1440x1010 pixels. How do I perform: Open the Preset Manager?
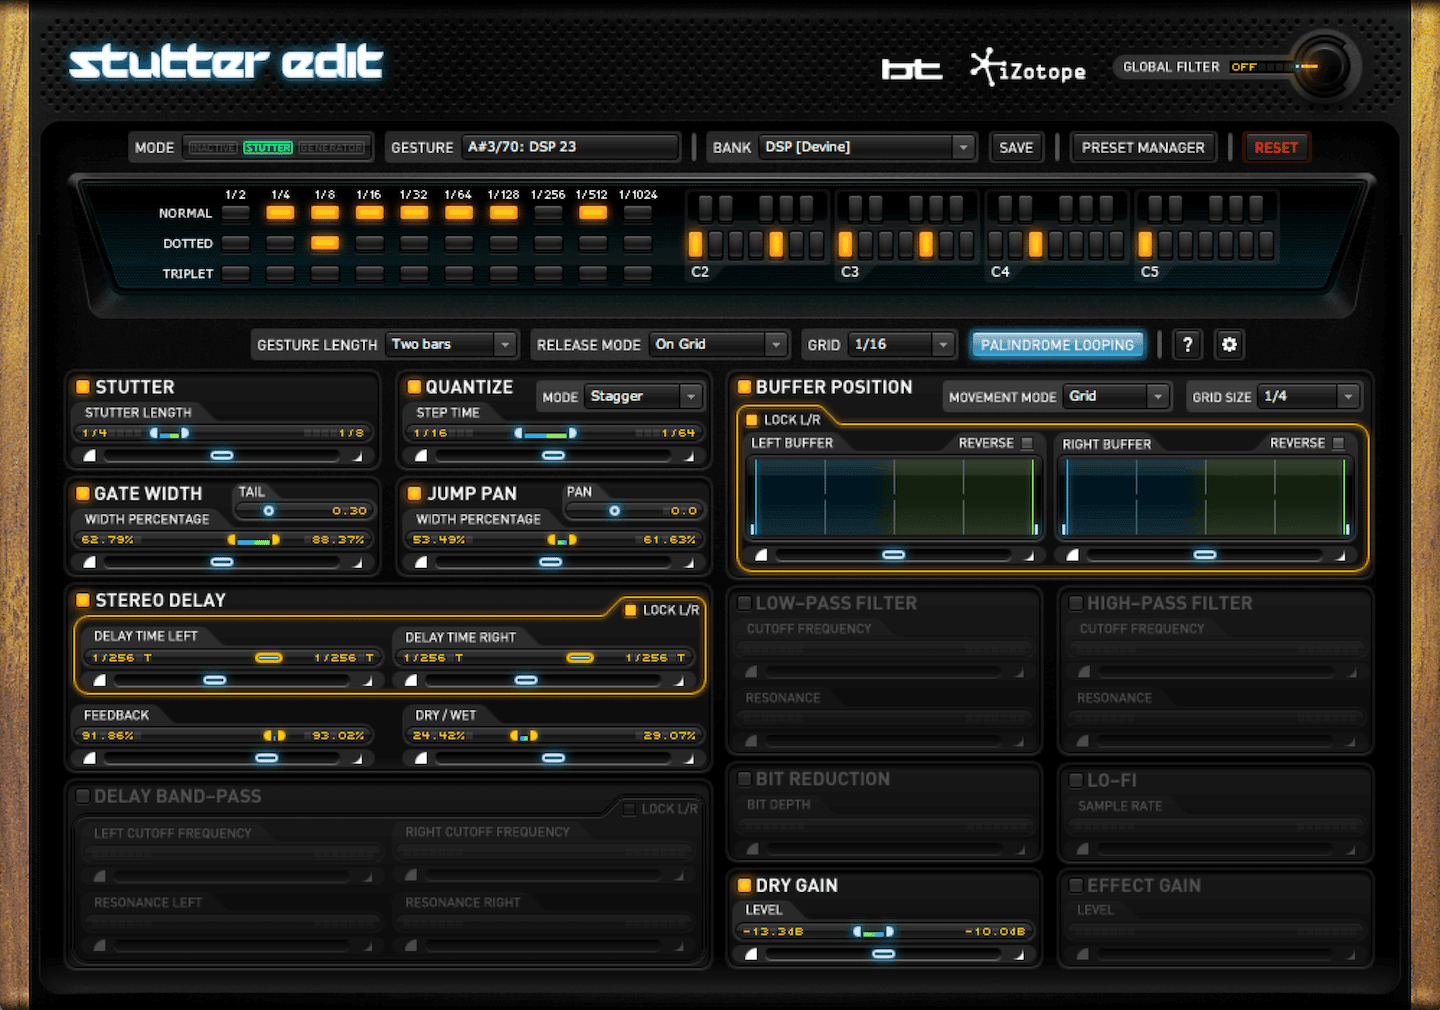1143,147
